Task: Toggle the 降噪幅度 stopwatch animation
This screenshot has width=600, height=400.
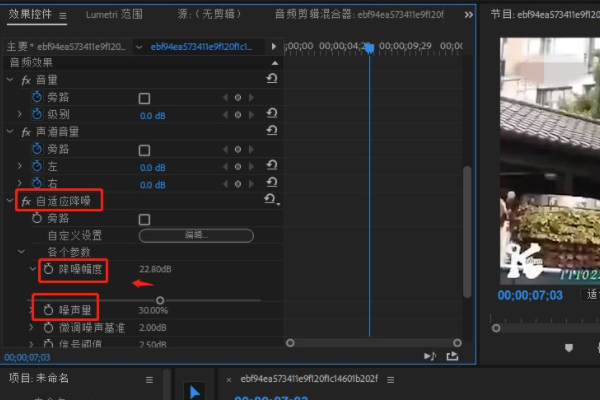Action: [48, 269]
